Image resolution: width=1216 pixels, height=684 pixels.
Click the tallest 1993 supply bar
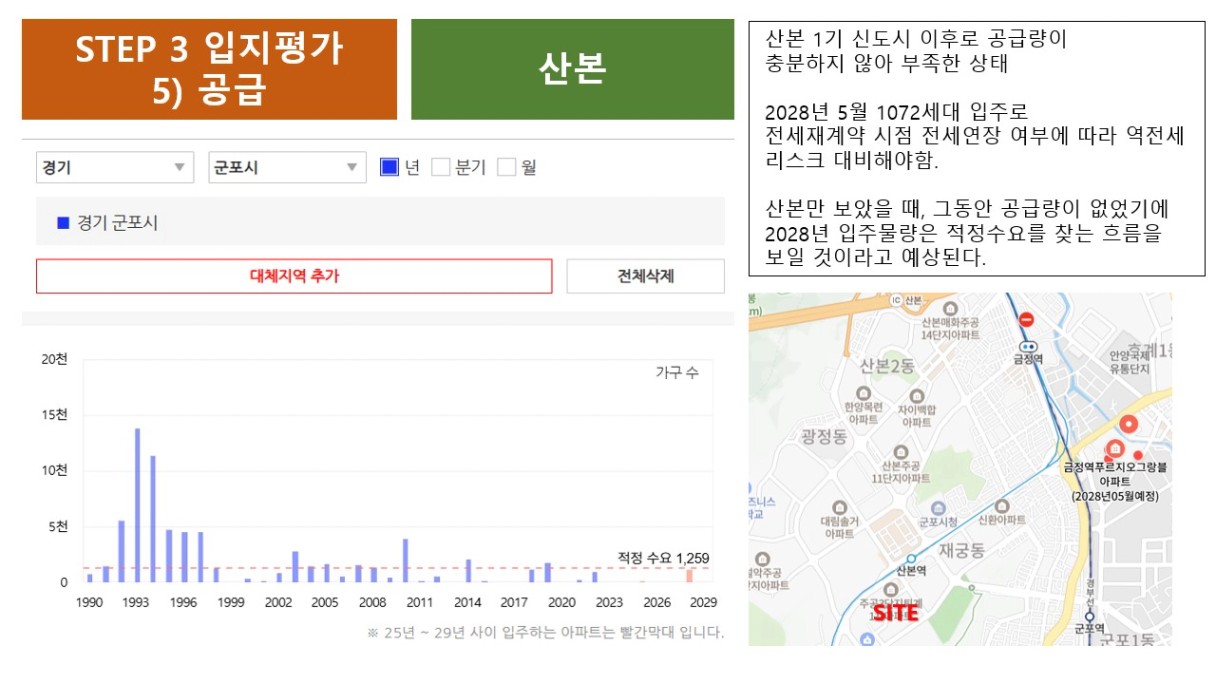click(137, 505)
